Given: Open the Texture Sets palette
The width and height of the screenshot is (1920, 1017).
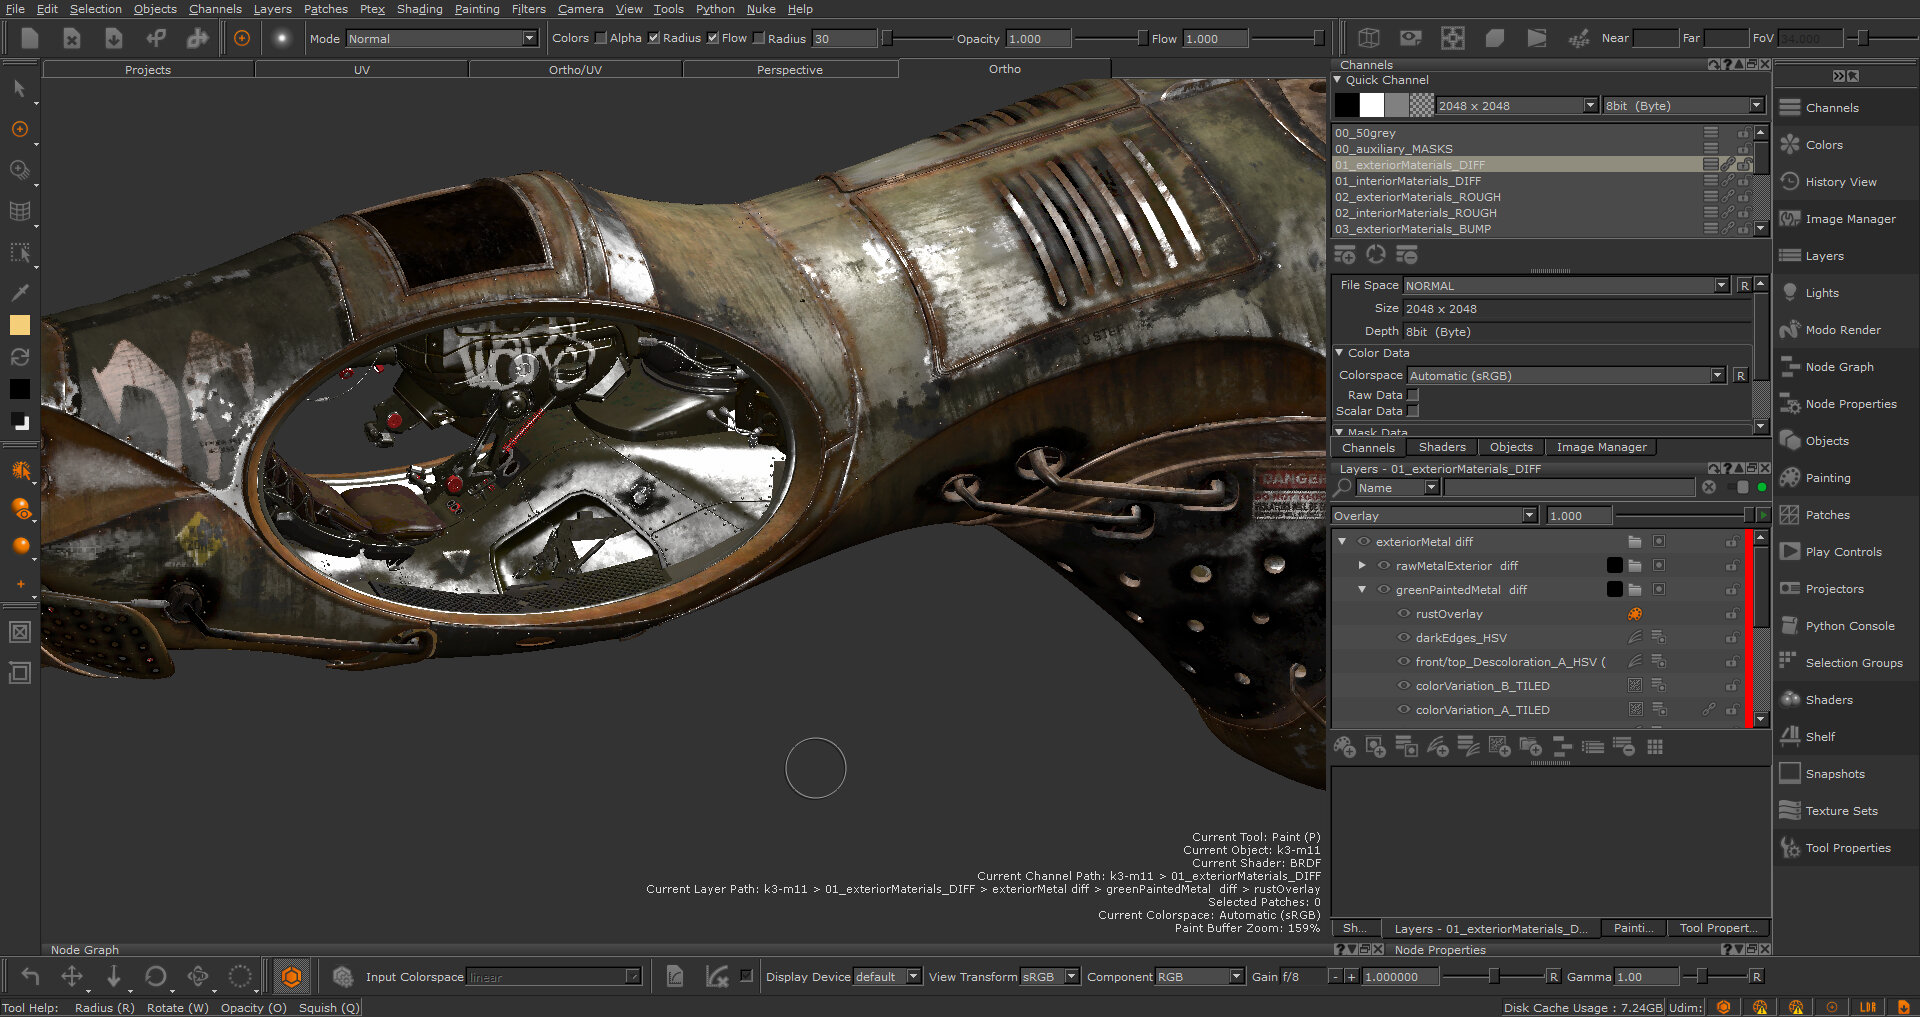Looking at the screenshot, I should tap(1841, 811).
